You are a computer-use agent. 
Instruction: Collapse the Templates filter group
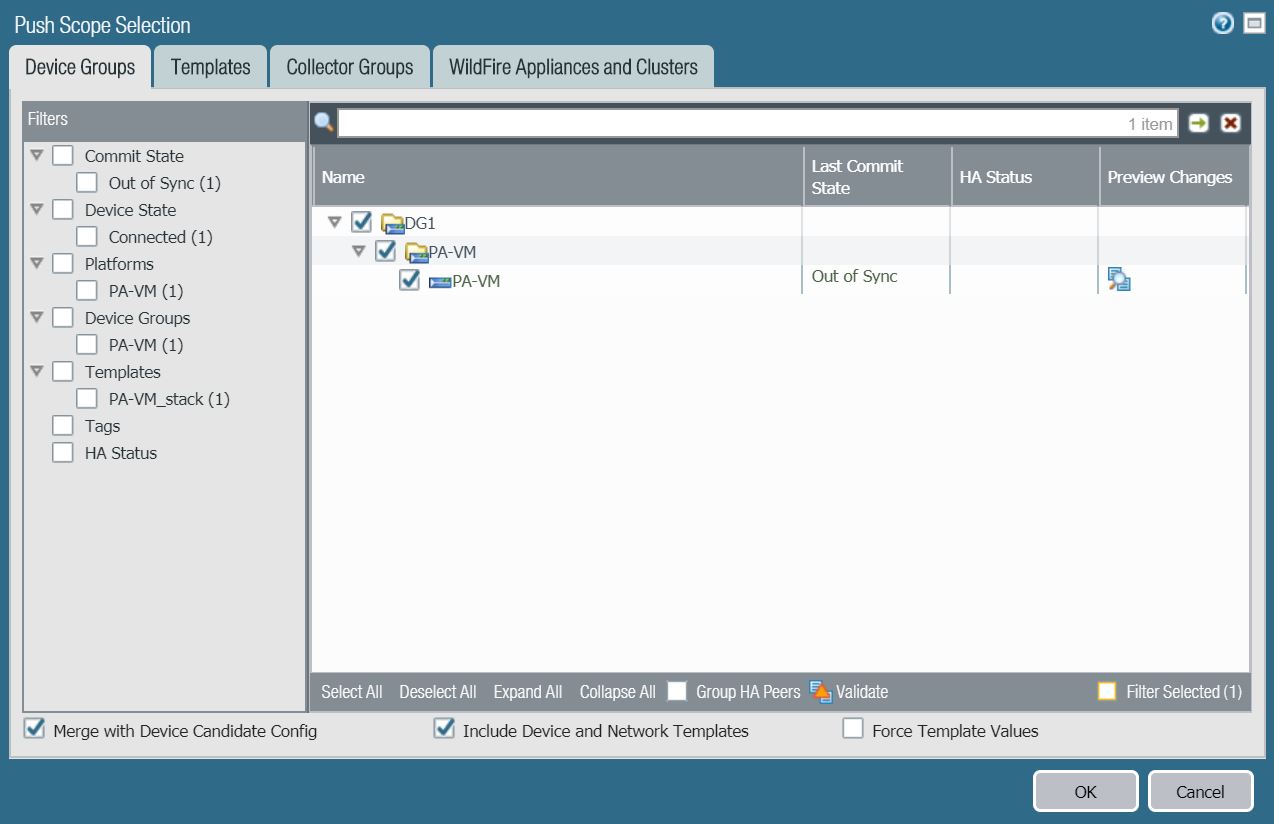click(x=37, y=372)
